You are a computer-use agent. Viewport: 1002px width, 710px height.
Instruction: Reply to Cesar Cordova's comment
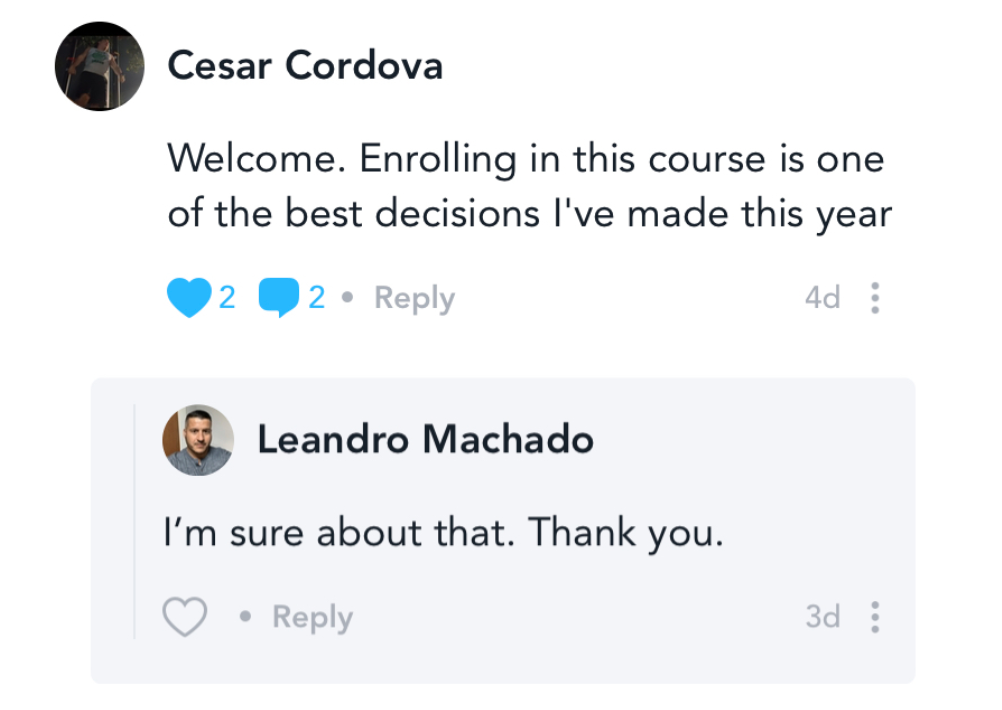pyautogui.click(x=414, y=298)
